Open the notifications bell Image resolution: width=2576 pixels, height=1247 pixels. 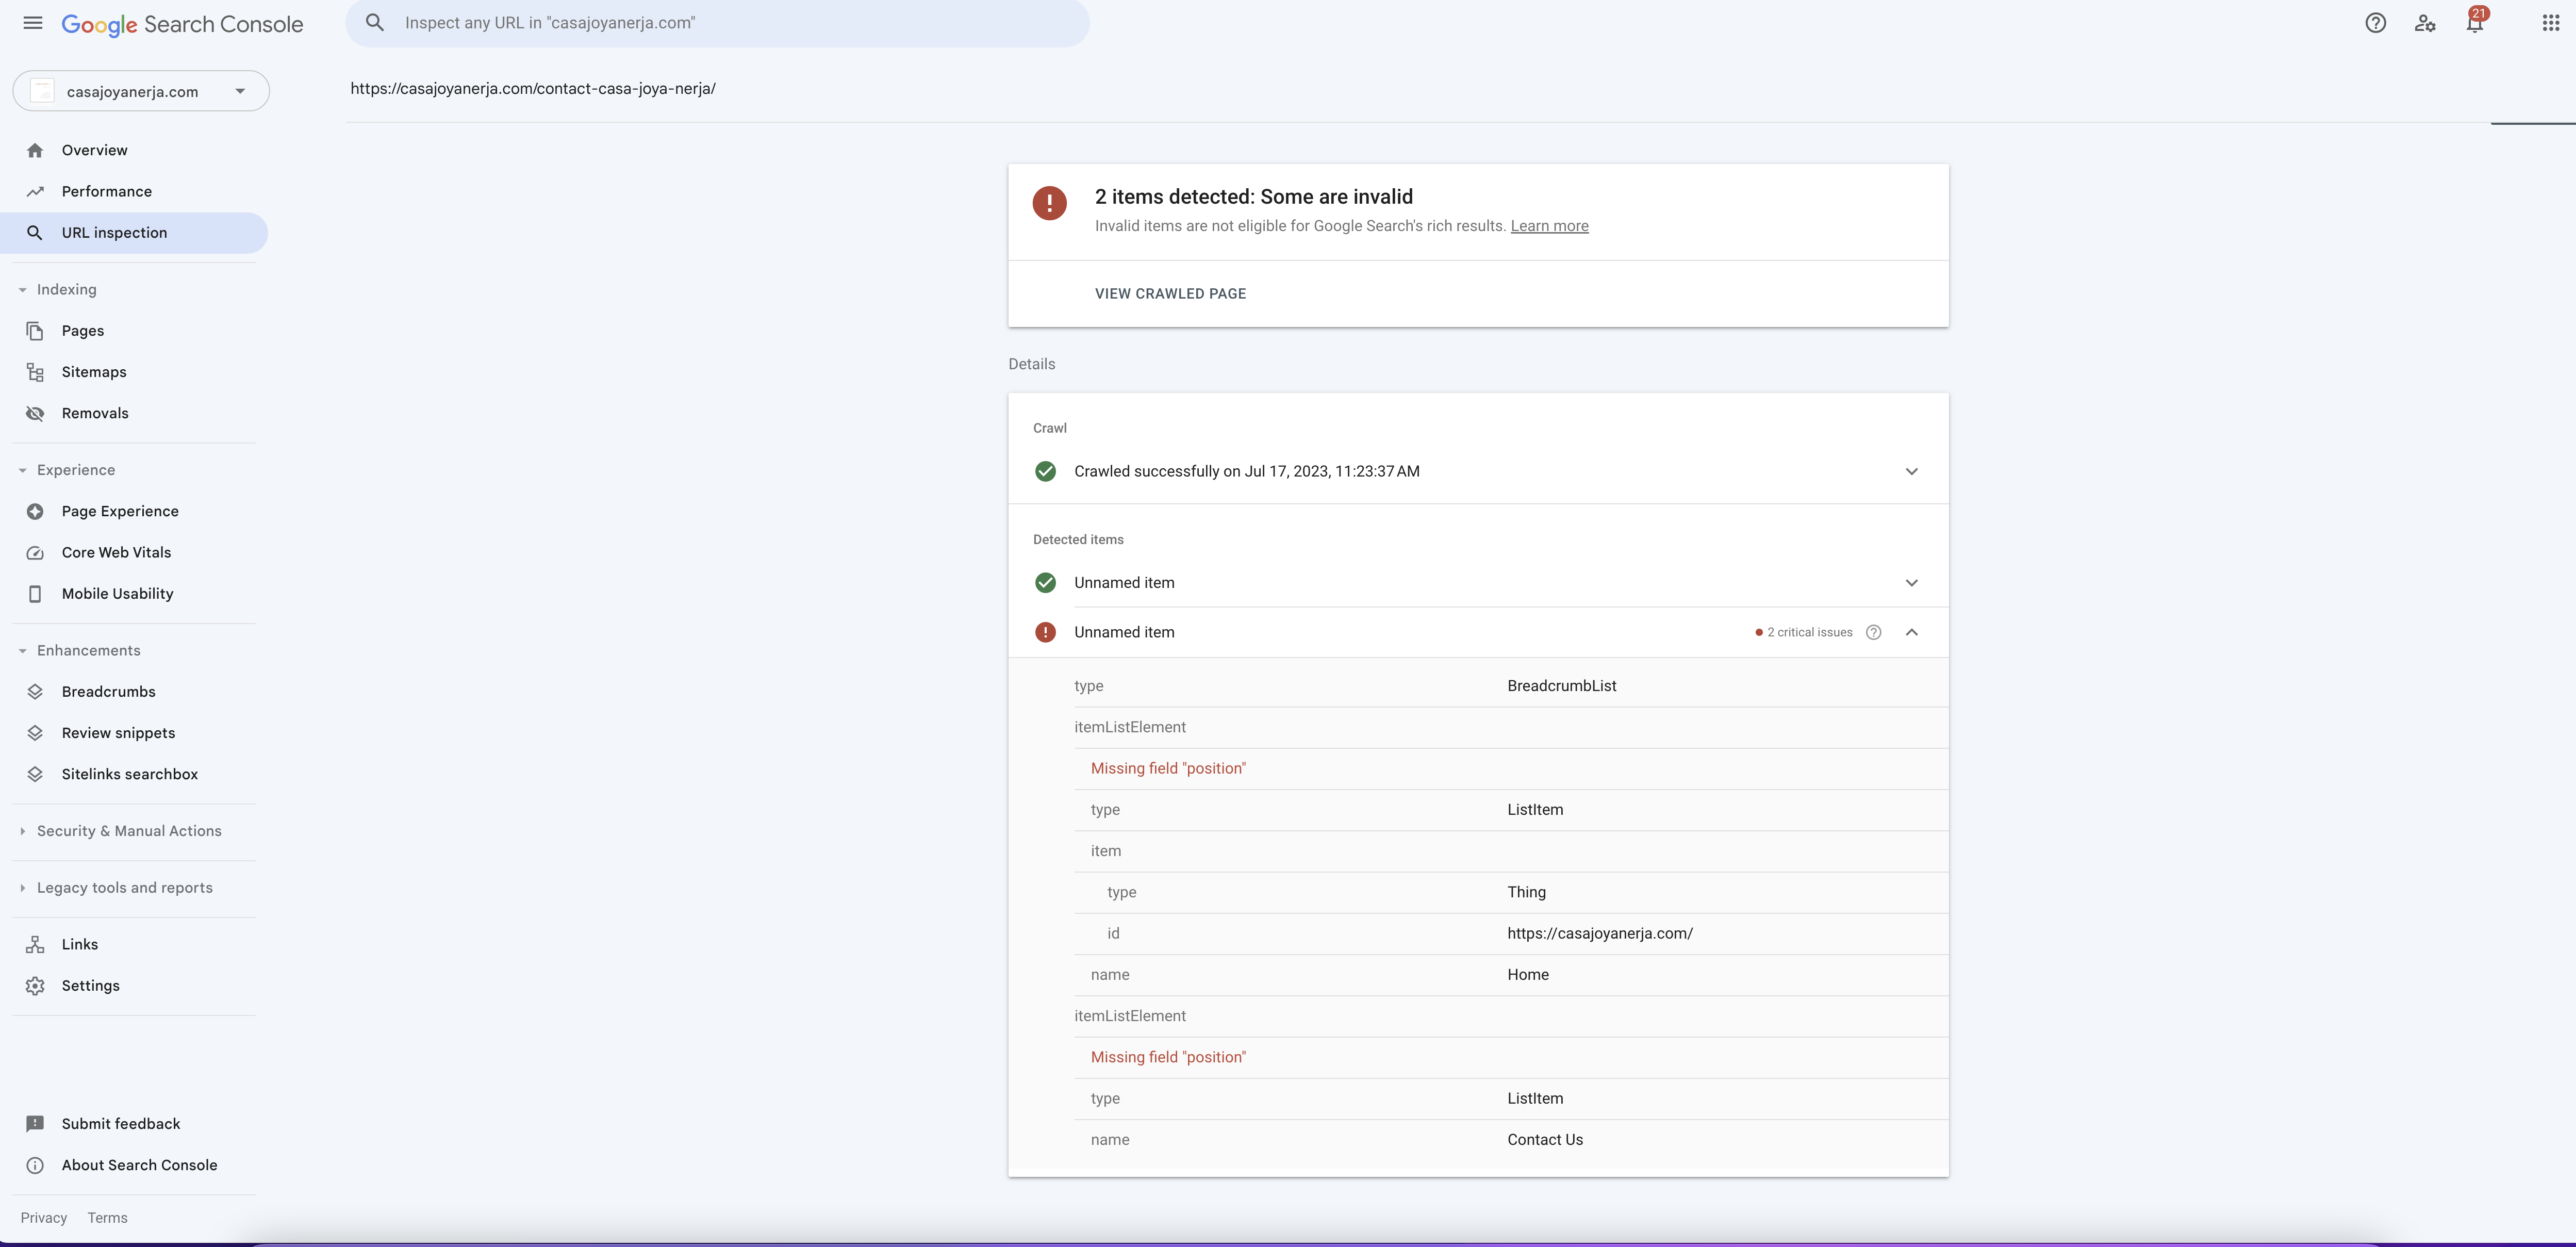tap(2475, 23)
